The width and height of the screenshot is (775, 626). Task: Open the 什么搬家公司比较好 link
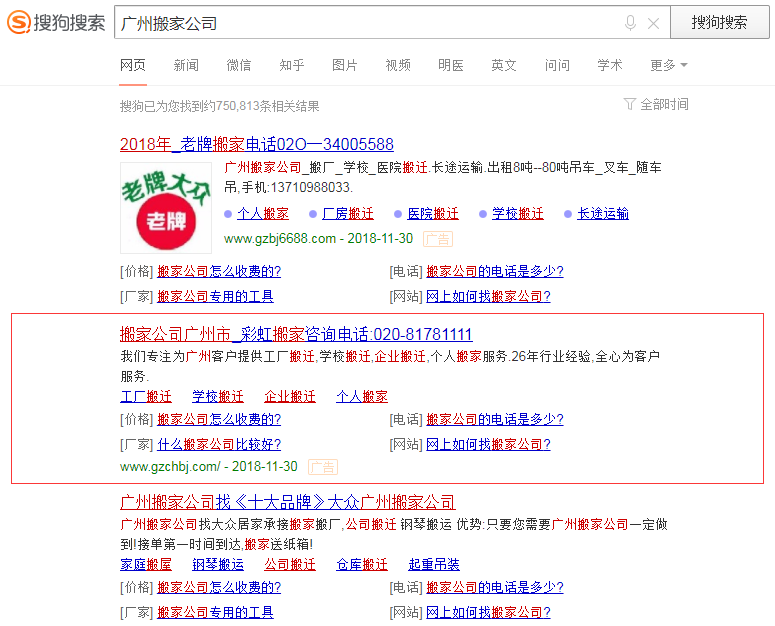point(219,445)
